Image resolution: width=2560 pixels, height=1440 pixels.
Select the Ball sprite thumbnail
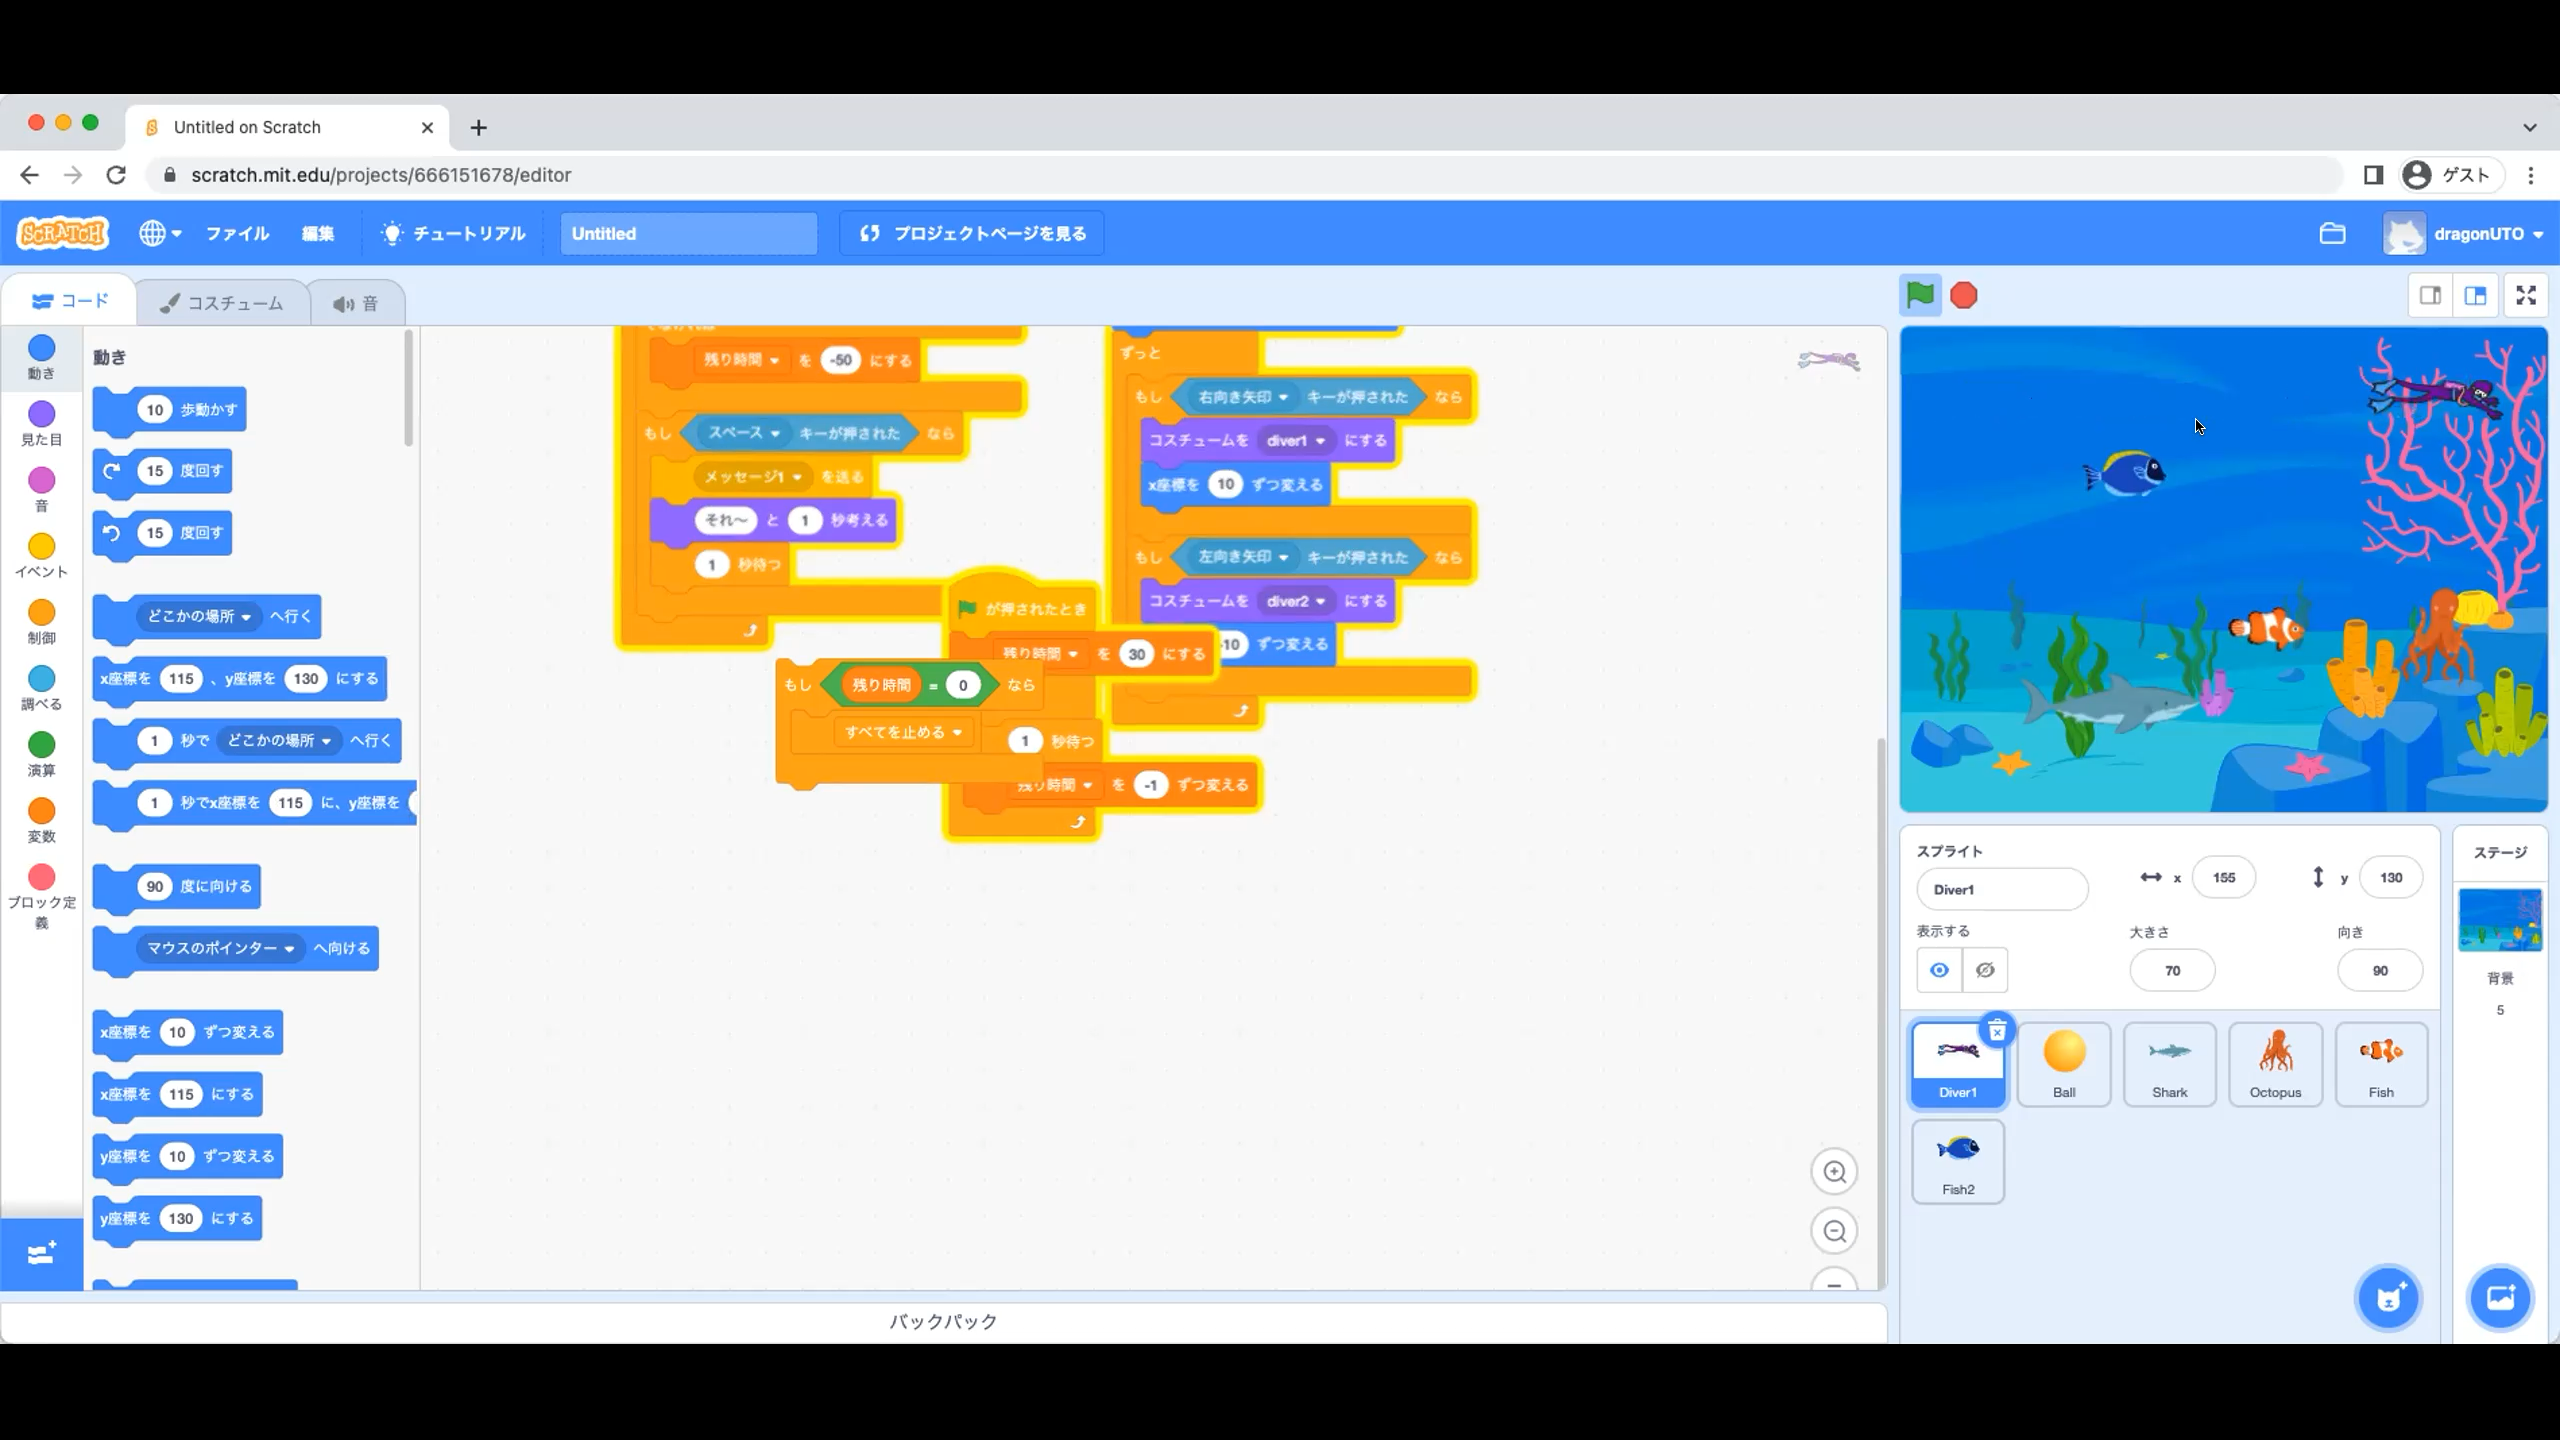click(x=2064, y=1064)
